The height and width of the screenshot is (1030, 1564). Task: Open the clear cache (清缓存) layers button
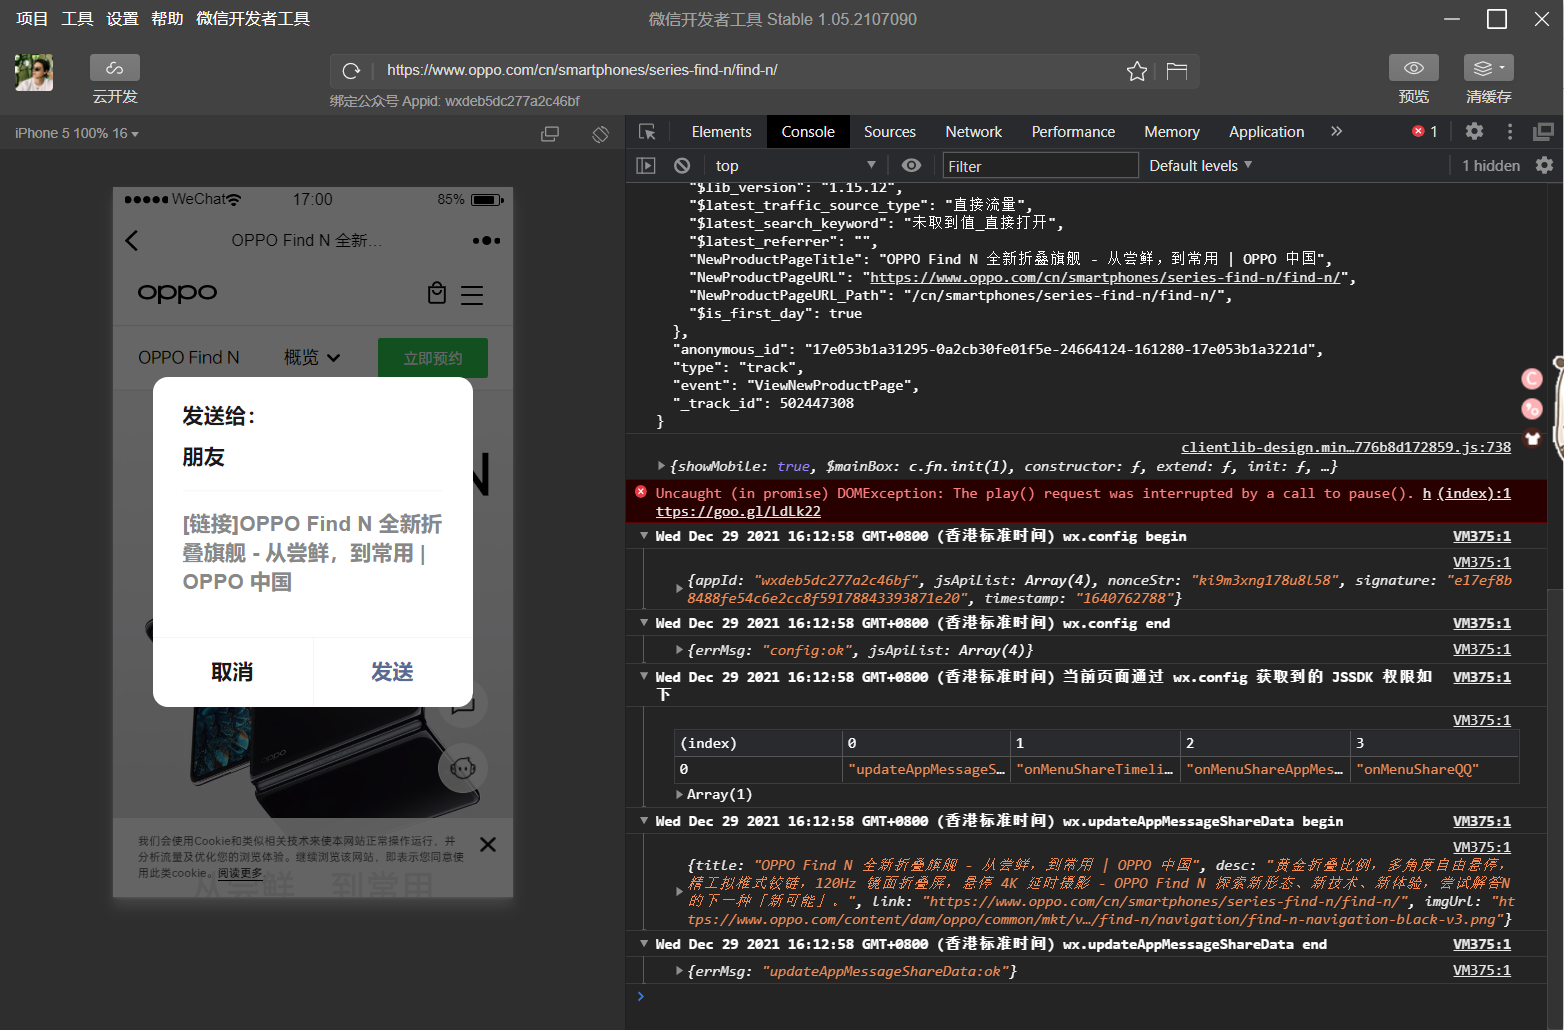click(1489, 68)
